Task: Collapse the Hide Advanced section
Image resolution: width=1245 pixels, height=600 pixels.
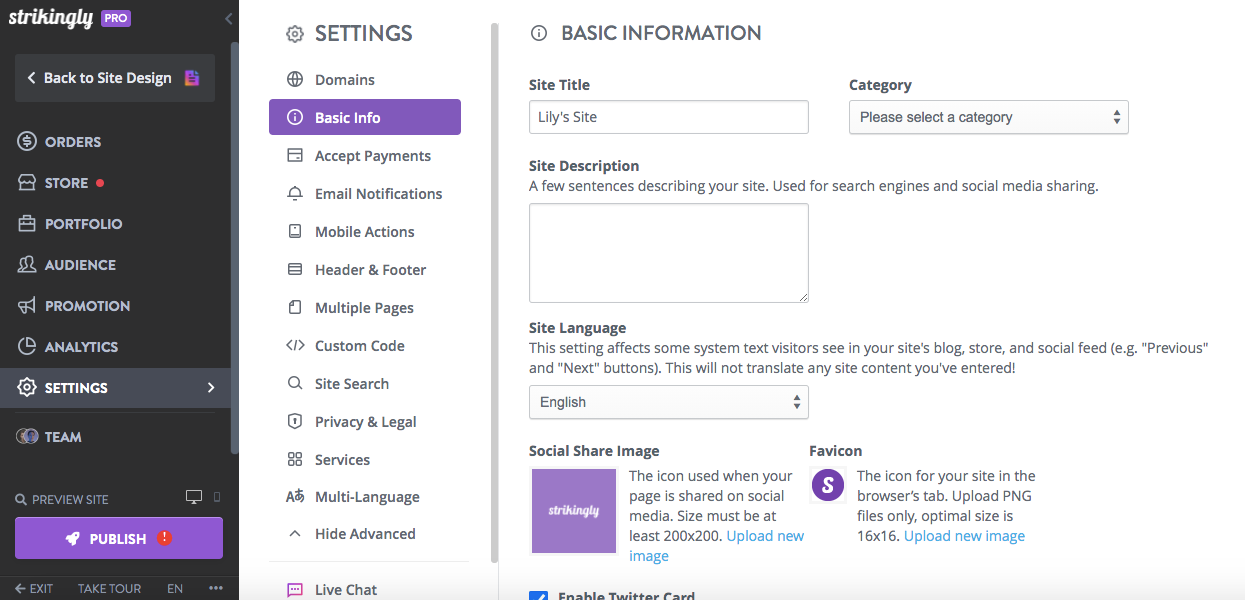Action: tap(365, 533)
